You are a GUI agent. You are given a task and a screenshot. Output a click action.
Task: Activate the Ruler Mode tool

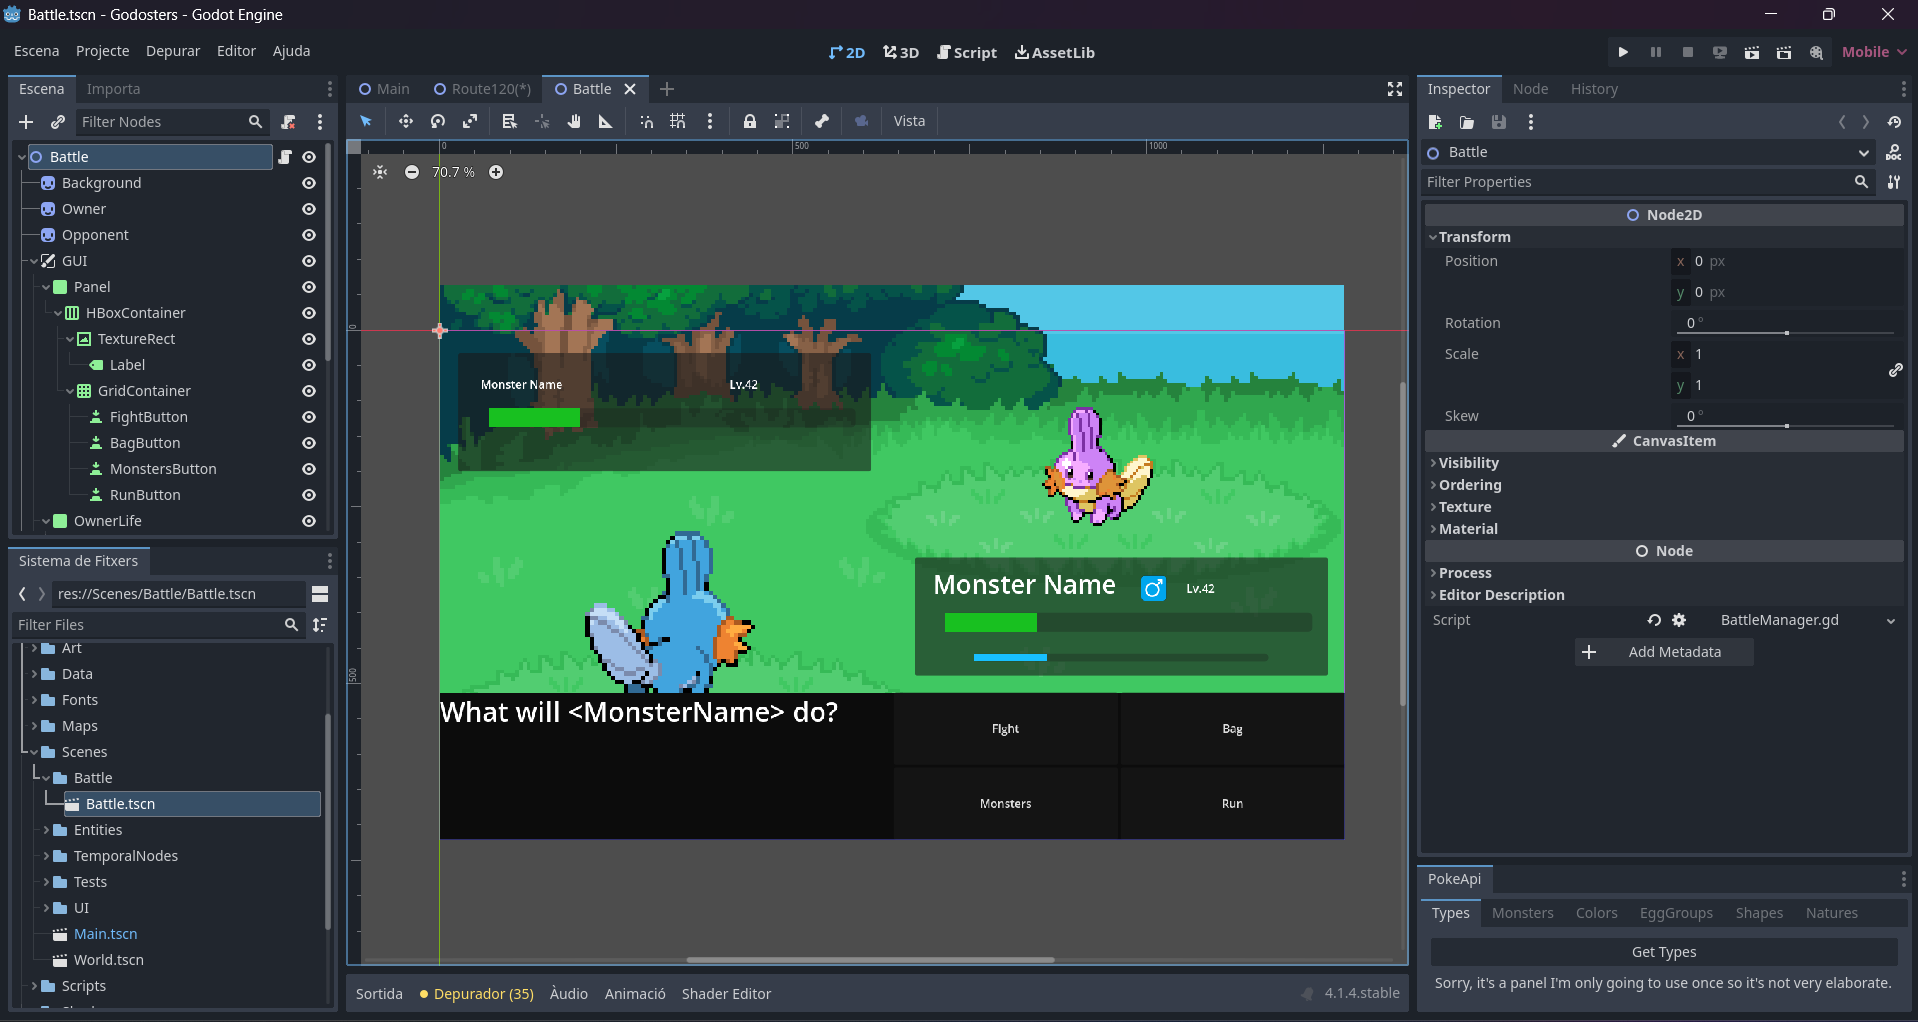click(x=605, y=121)
